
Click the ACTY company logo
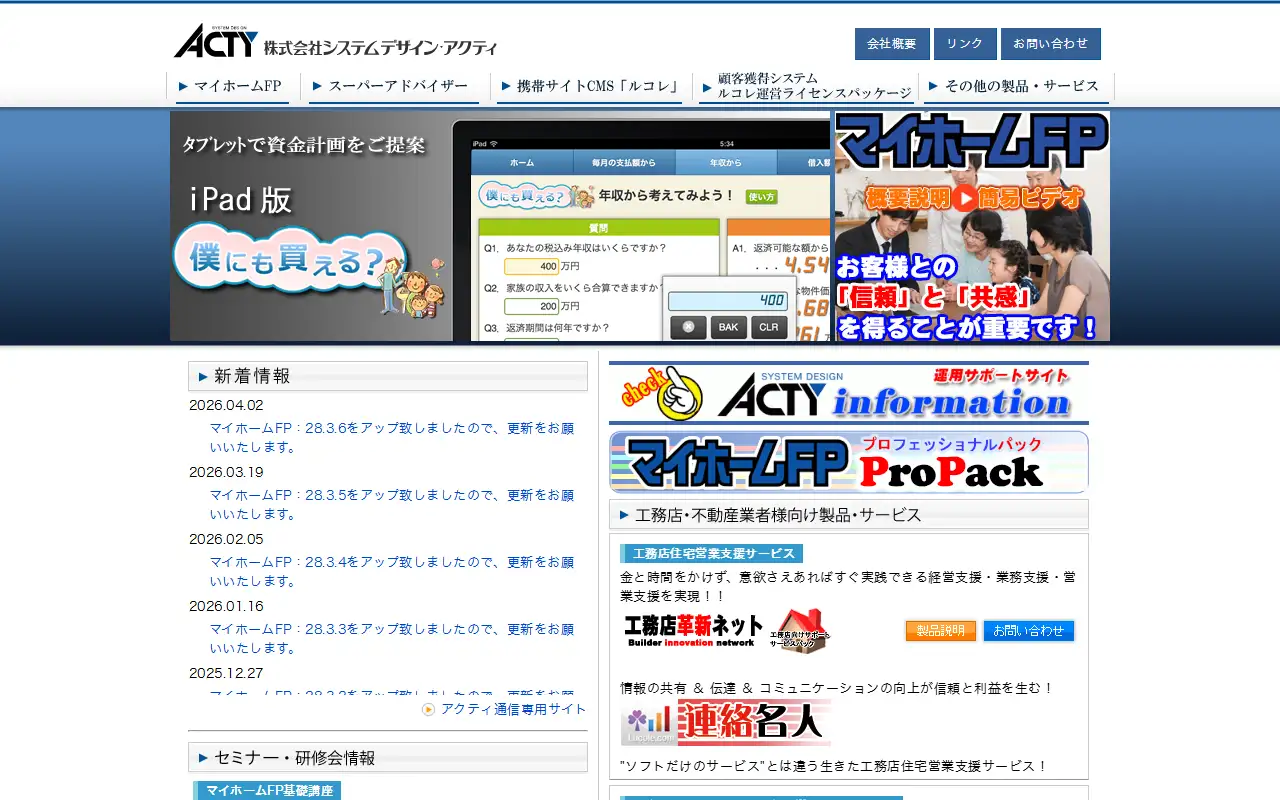tap(335, 41)
